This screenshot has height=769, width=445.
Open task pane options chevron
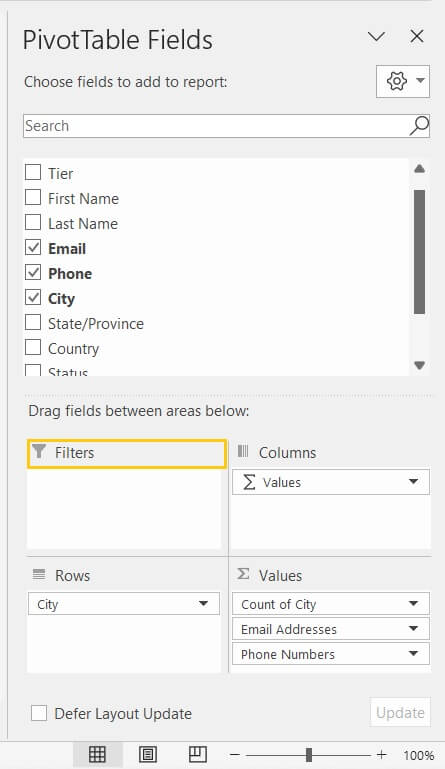(376, 36)
